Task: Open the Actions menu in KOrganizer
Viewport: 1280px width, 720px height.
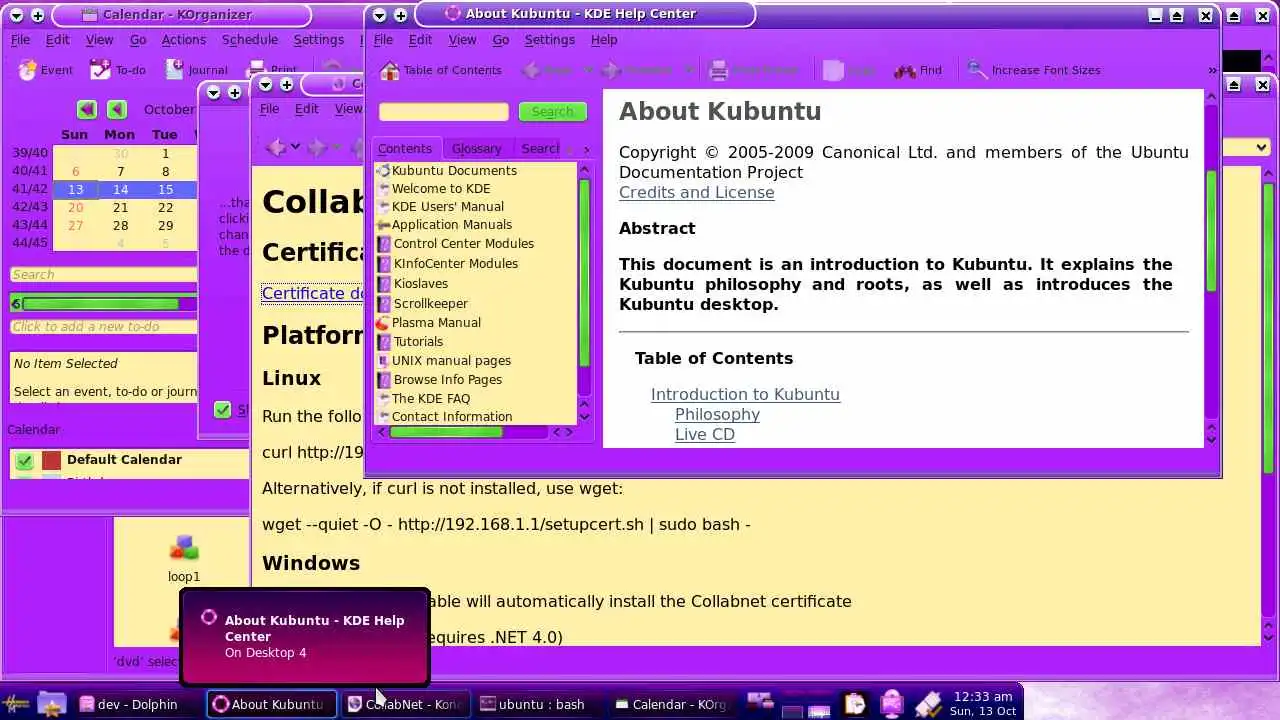Action: point(184,39)
